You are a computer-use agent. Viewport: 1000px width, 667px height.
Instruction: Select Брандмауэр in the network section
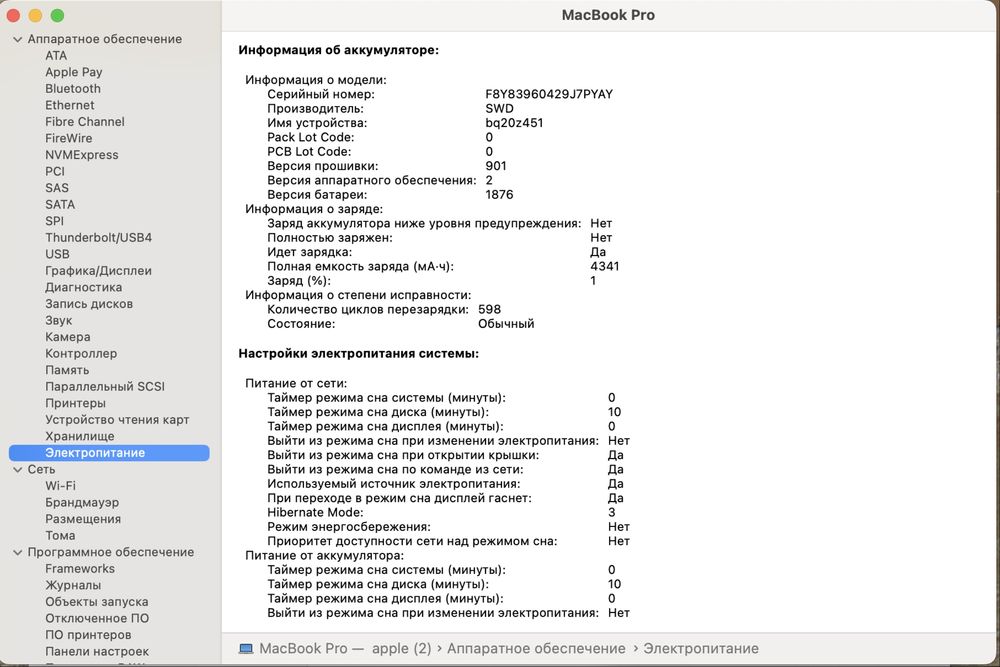click(82, 502)
